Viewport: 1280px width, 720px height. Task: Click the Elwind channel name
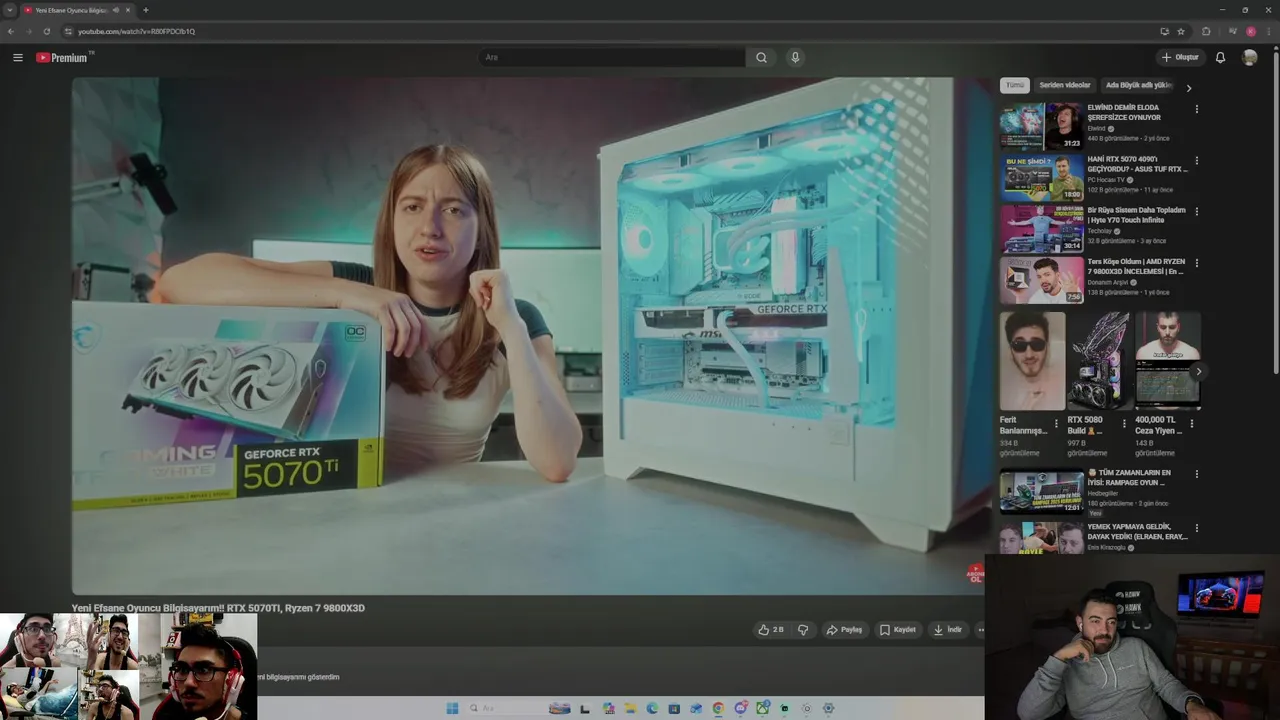pyautogui.click(x=1096, y=128)
